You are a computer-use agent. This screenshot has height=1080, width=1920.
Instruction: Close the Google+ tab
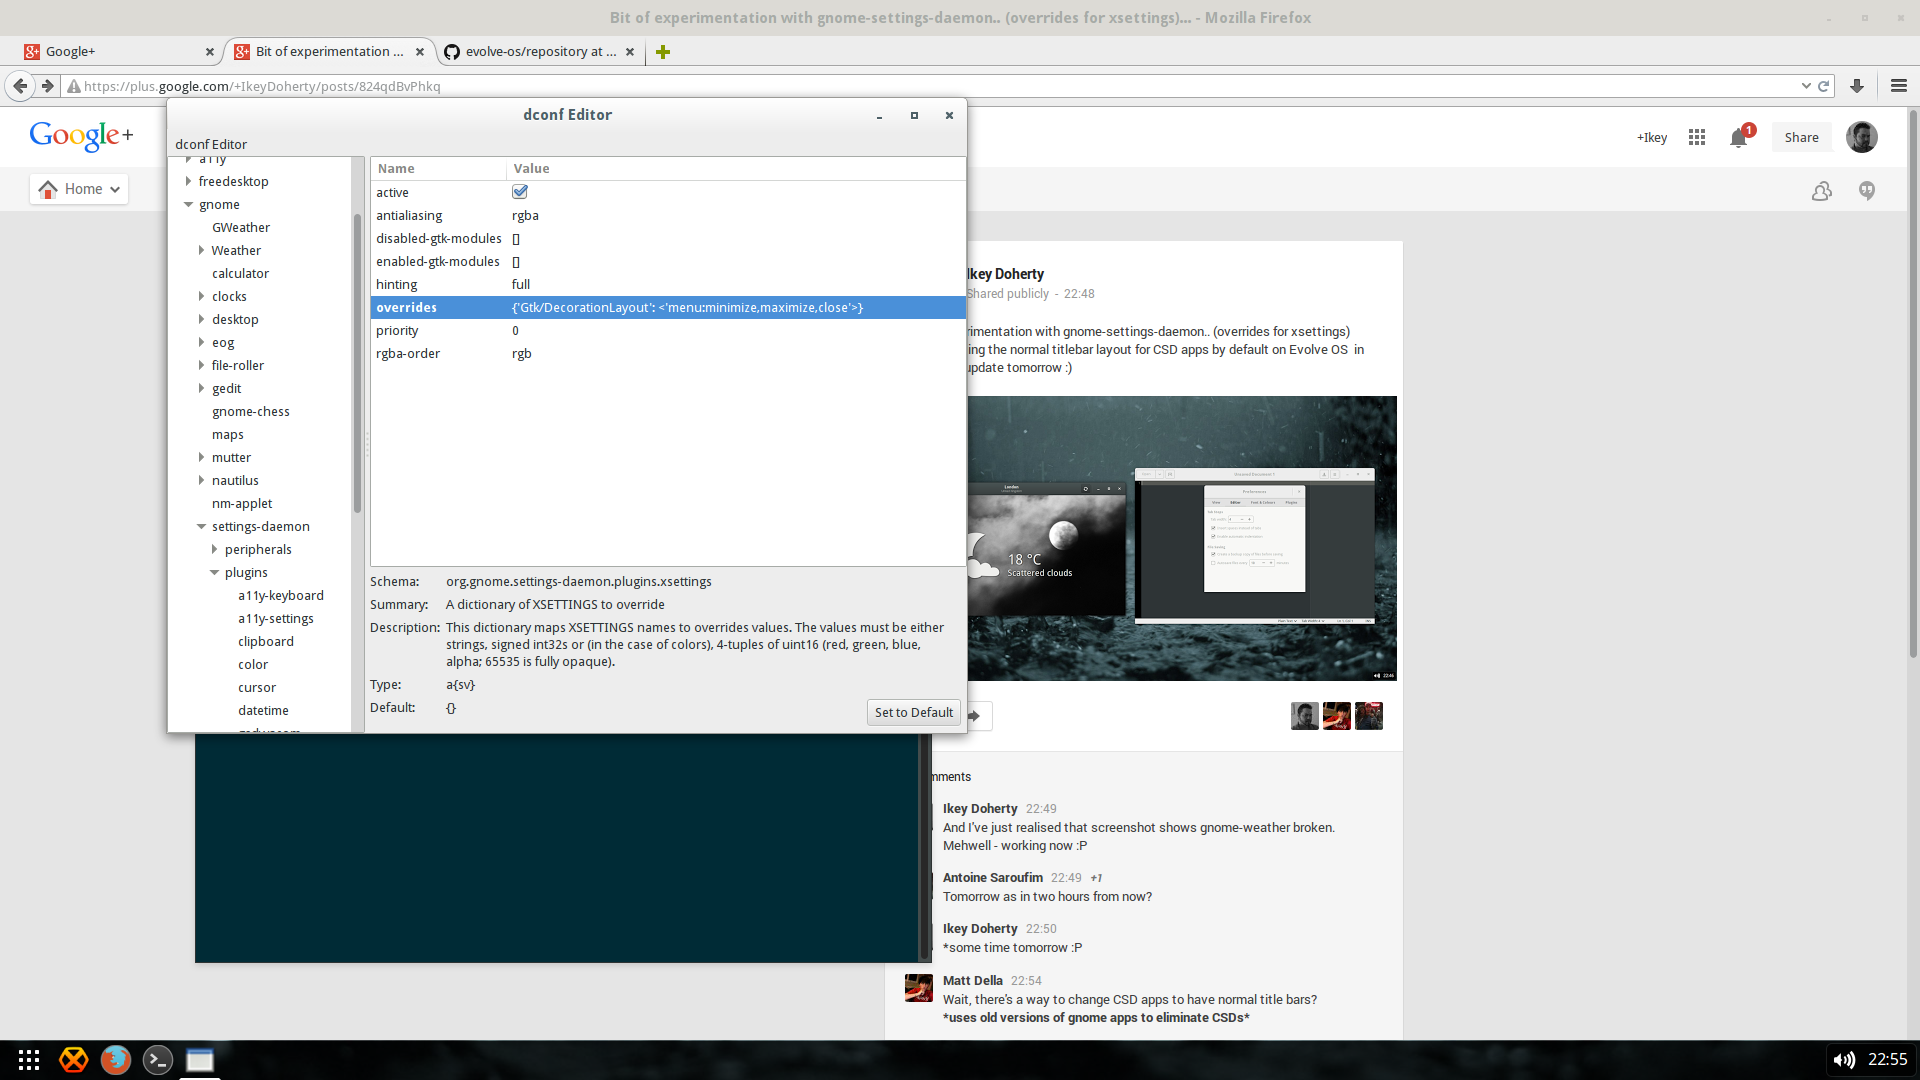pos(209,52)
